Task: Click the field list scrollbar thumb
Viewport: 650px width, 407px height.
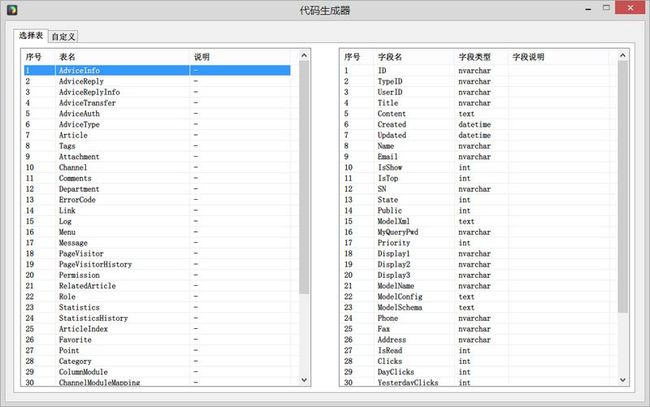Action: [x=623, y=187]
